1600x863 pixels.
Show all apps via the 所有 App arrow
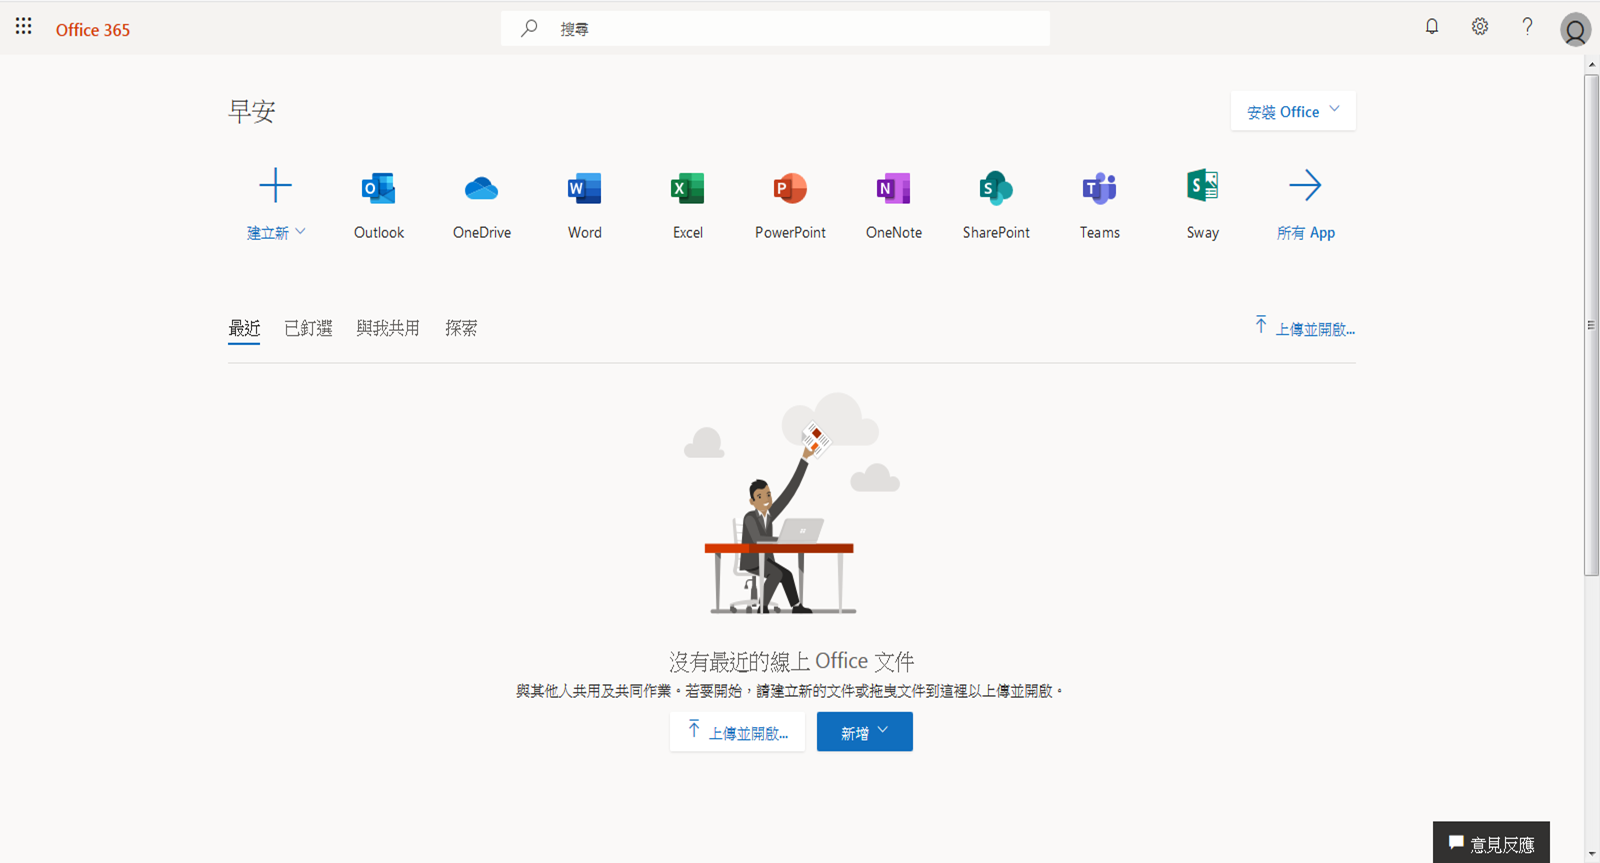[1306, 205]
